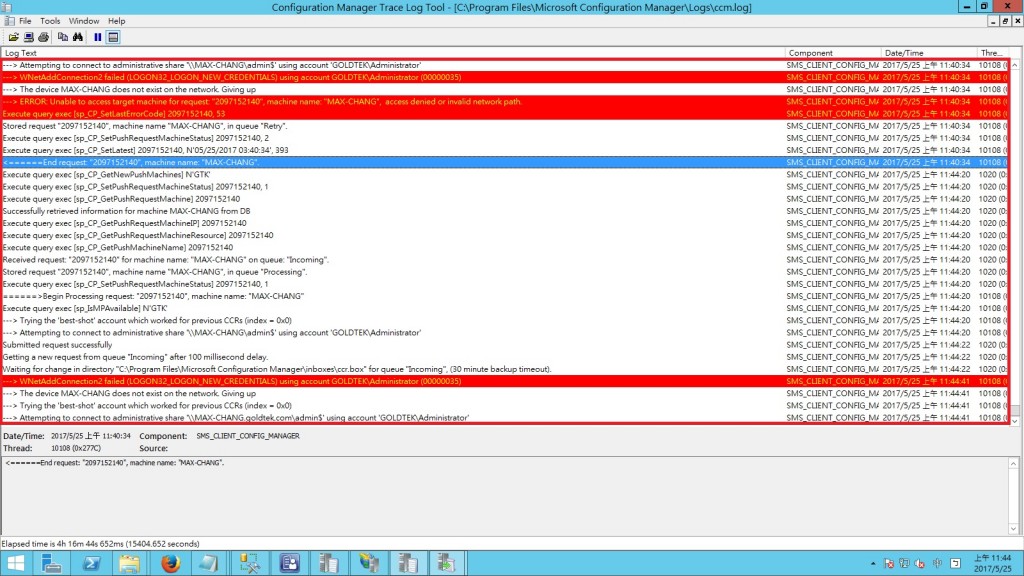Click the flag notification tray icon

(x=889, y=563)
